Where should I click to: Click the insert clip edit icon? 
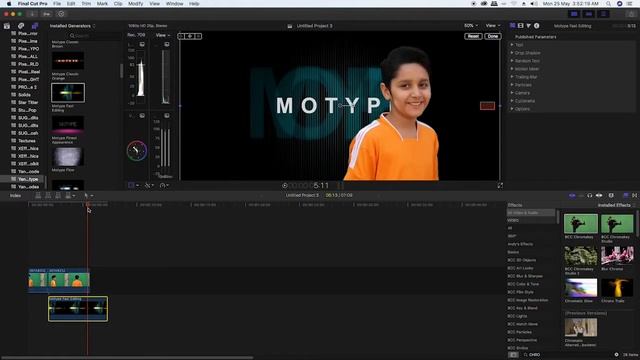[x=48, y=196]
